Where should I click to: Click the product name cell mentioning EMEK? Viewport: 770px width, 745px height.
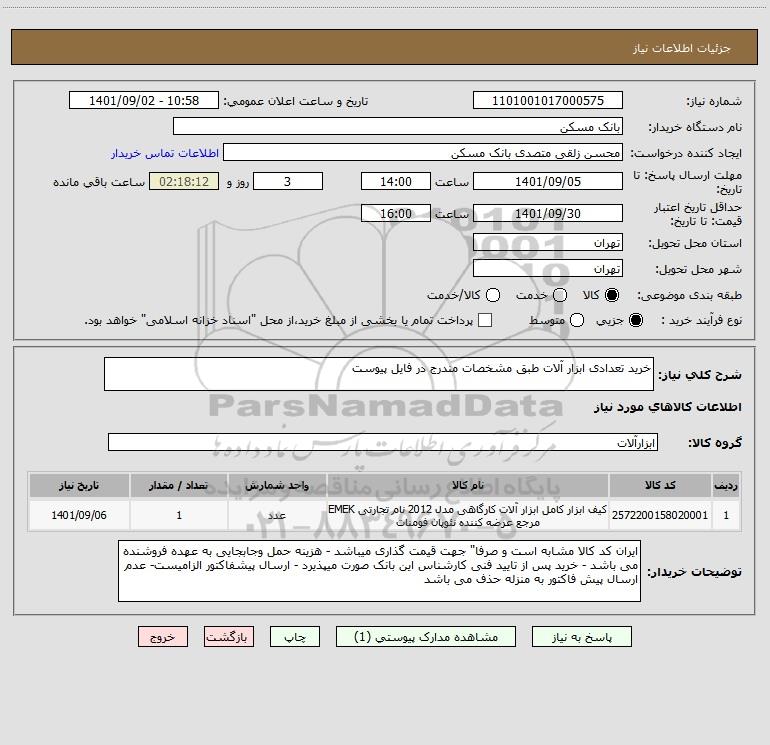468,515
